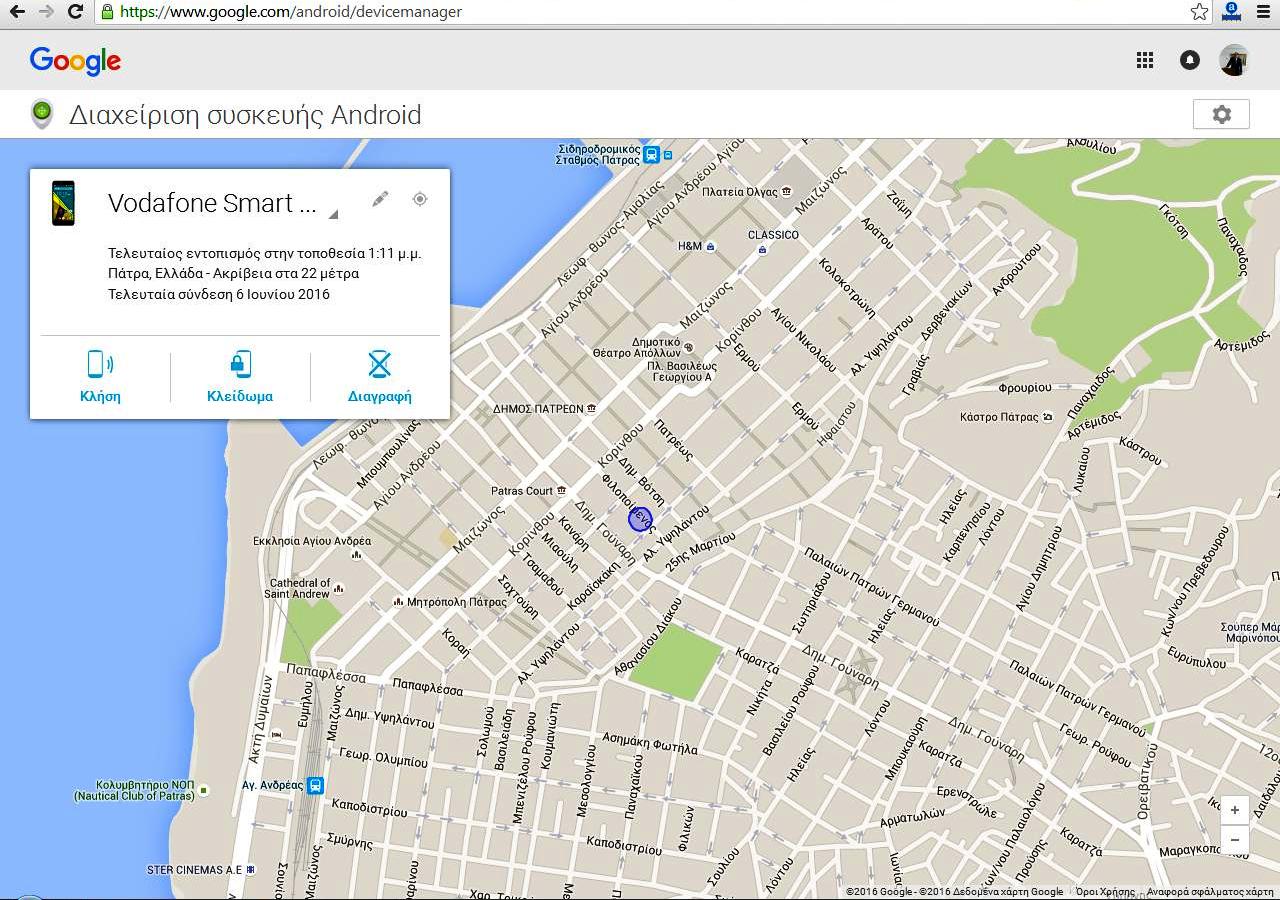Click the address bar URL

click(290, 12)
